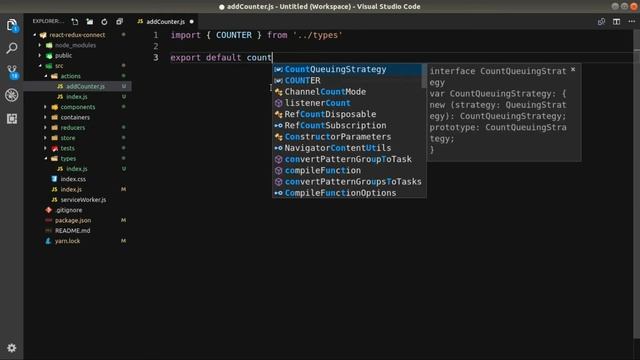Select ChannelCountMode suggestion
This screenshot has width=640, height=360.
click(347, 92)
